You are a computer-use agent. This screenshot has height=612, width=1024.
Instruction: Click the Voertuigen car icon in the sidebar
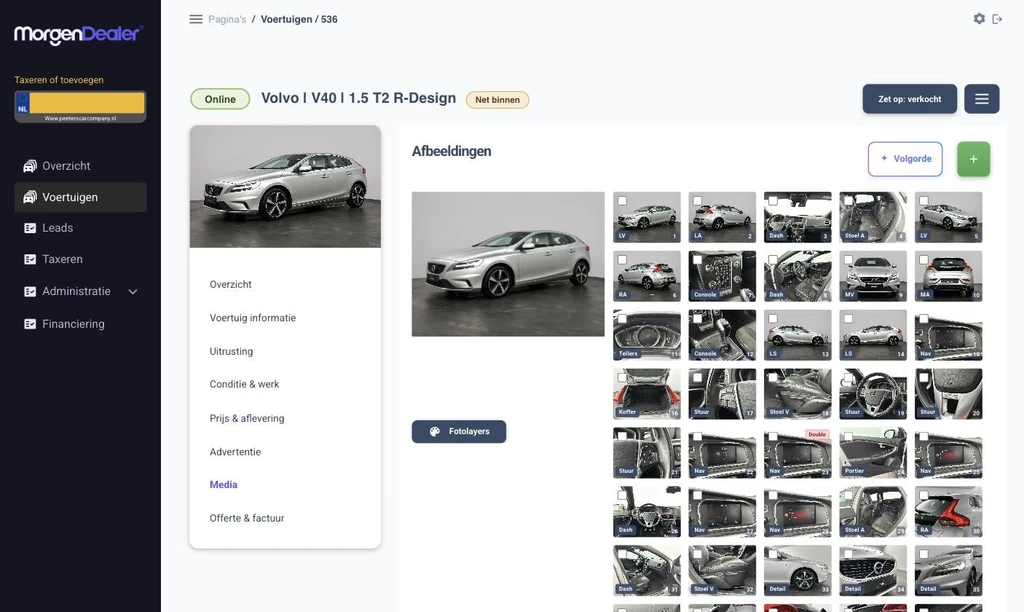point(30,197)
